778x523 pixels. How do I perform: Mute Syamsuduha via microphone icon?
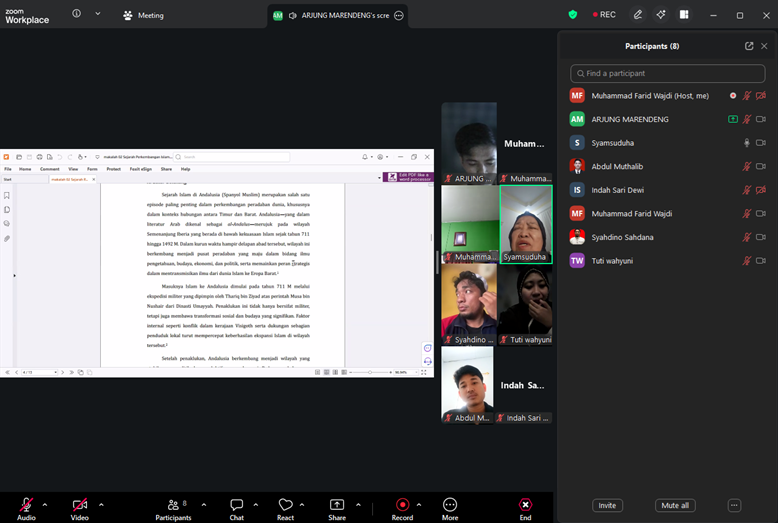point(746,143)
